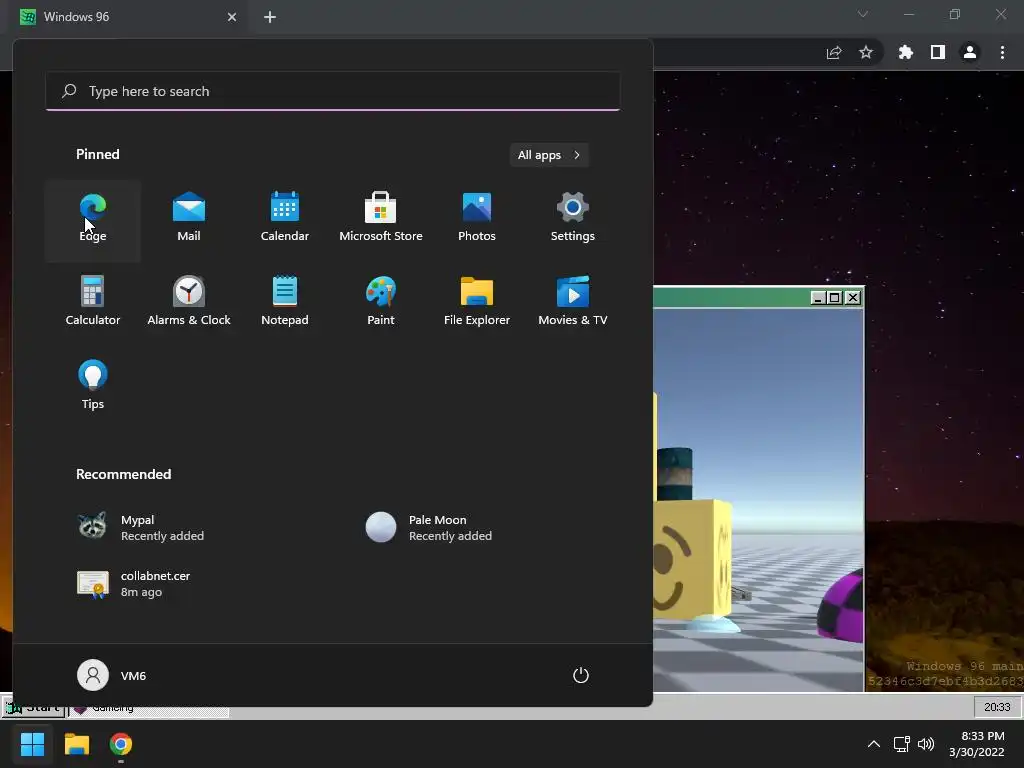1024x768 pixels.
Task: Click the Chrome share page icon
Action: point(834,53)
